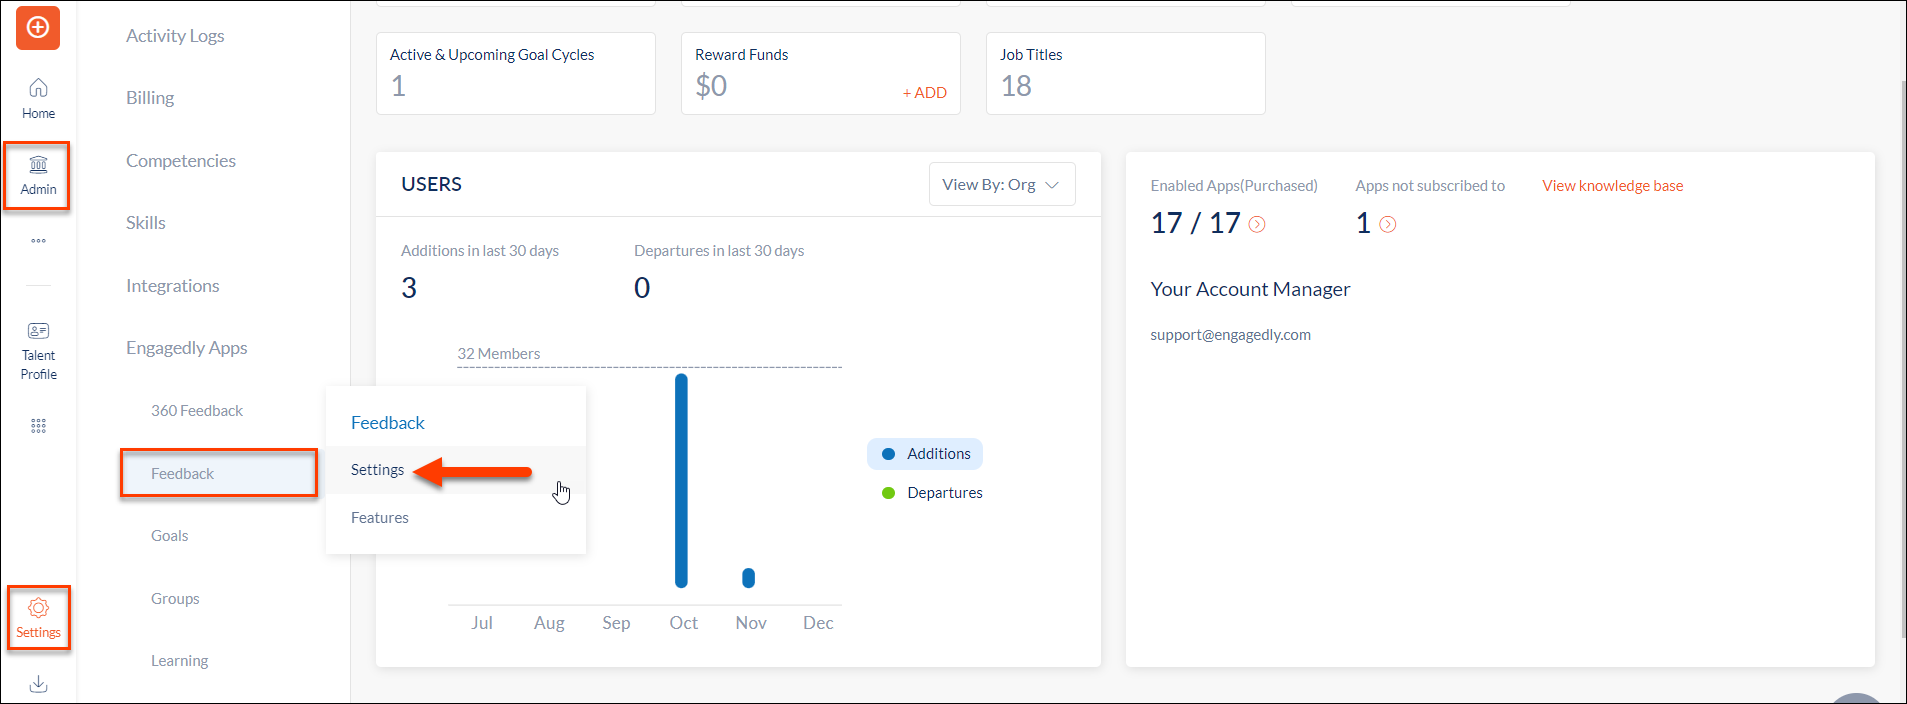The height and width of the screenshot is (704, 1907).
Task: Click Your Account Manager heading
Action: tap(1250, 289)
